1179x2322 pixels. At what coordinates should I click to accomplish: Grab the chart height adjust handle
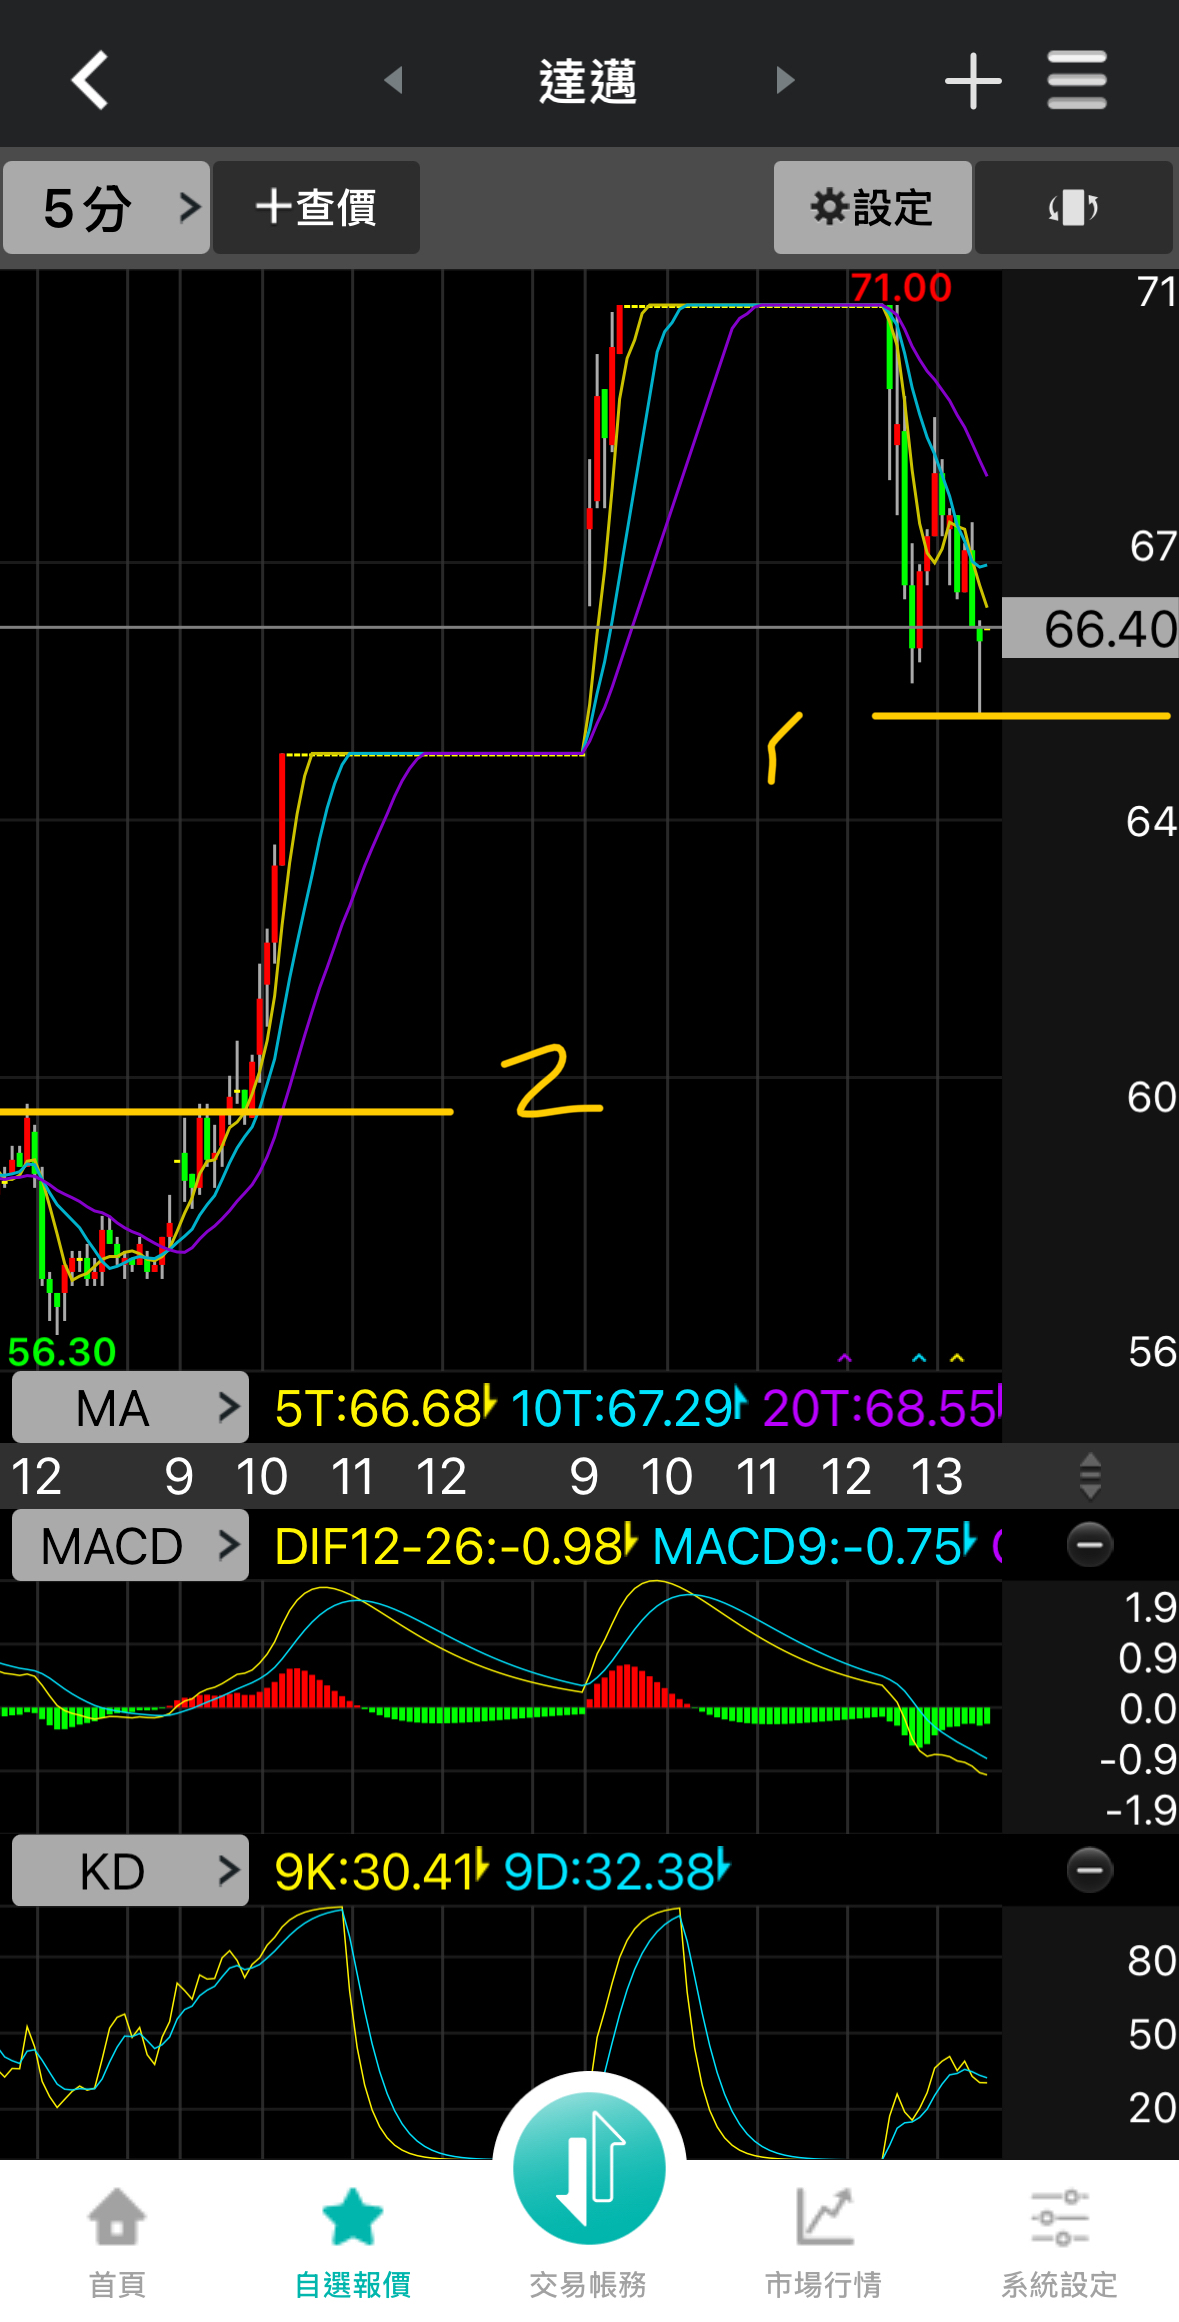point(1090,1476)
